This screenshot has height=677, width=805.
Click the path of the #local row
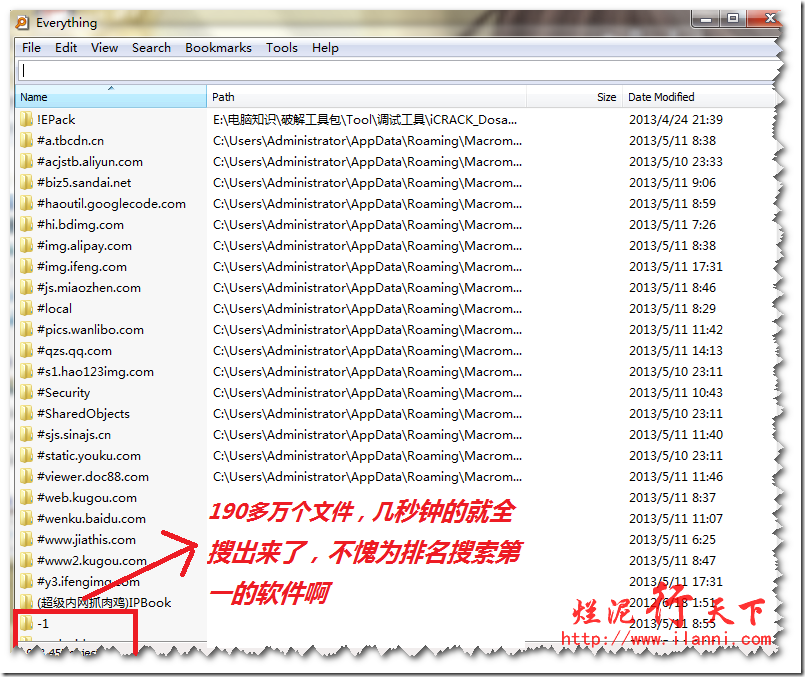pyautogui.click(x=368, y=309)
